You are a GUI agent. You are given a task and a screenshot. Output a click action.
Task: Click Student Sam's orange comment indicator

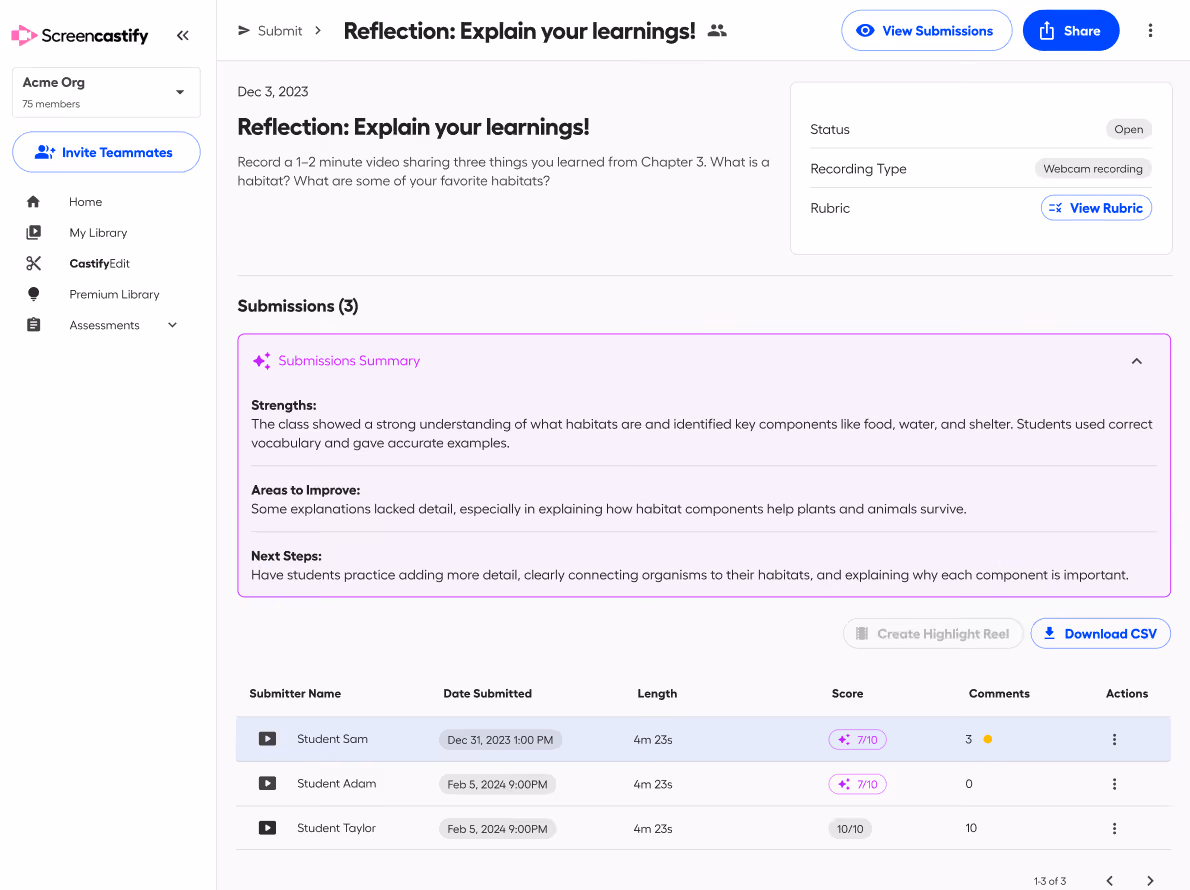987,739
